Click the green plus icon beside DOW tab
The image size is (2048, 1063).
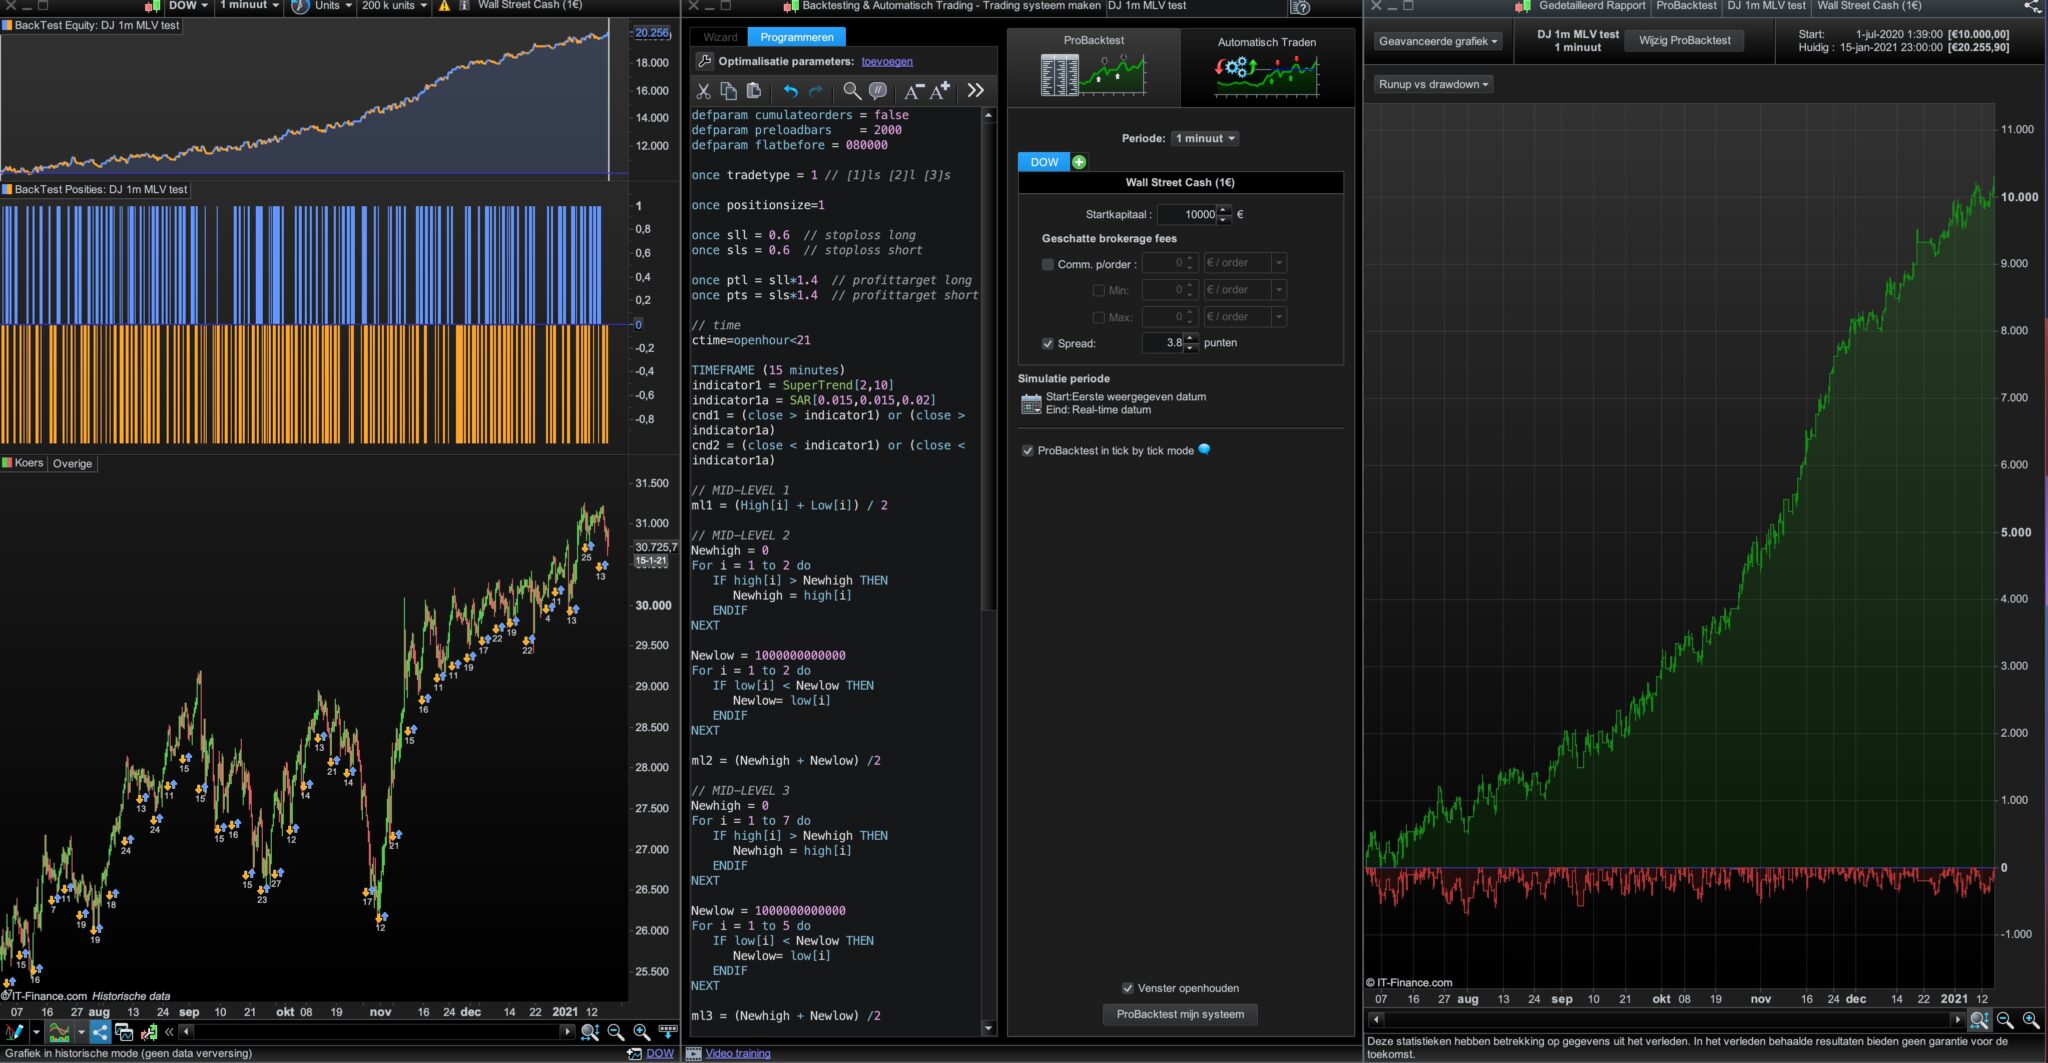pos(1079,162)
